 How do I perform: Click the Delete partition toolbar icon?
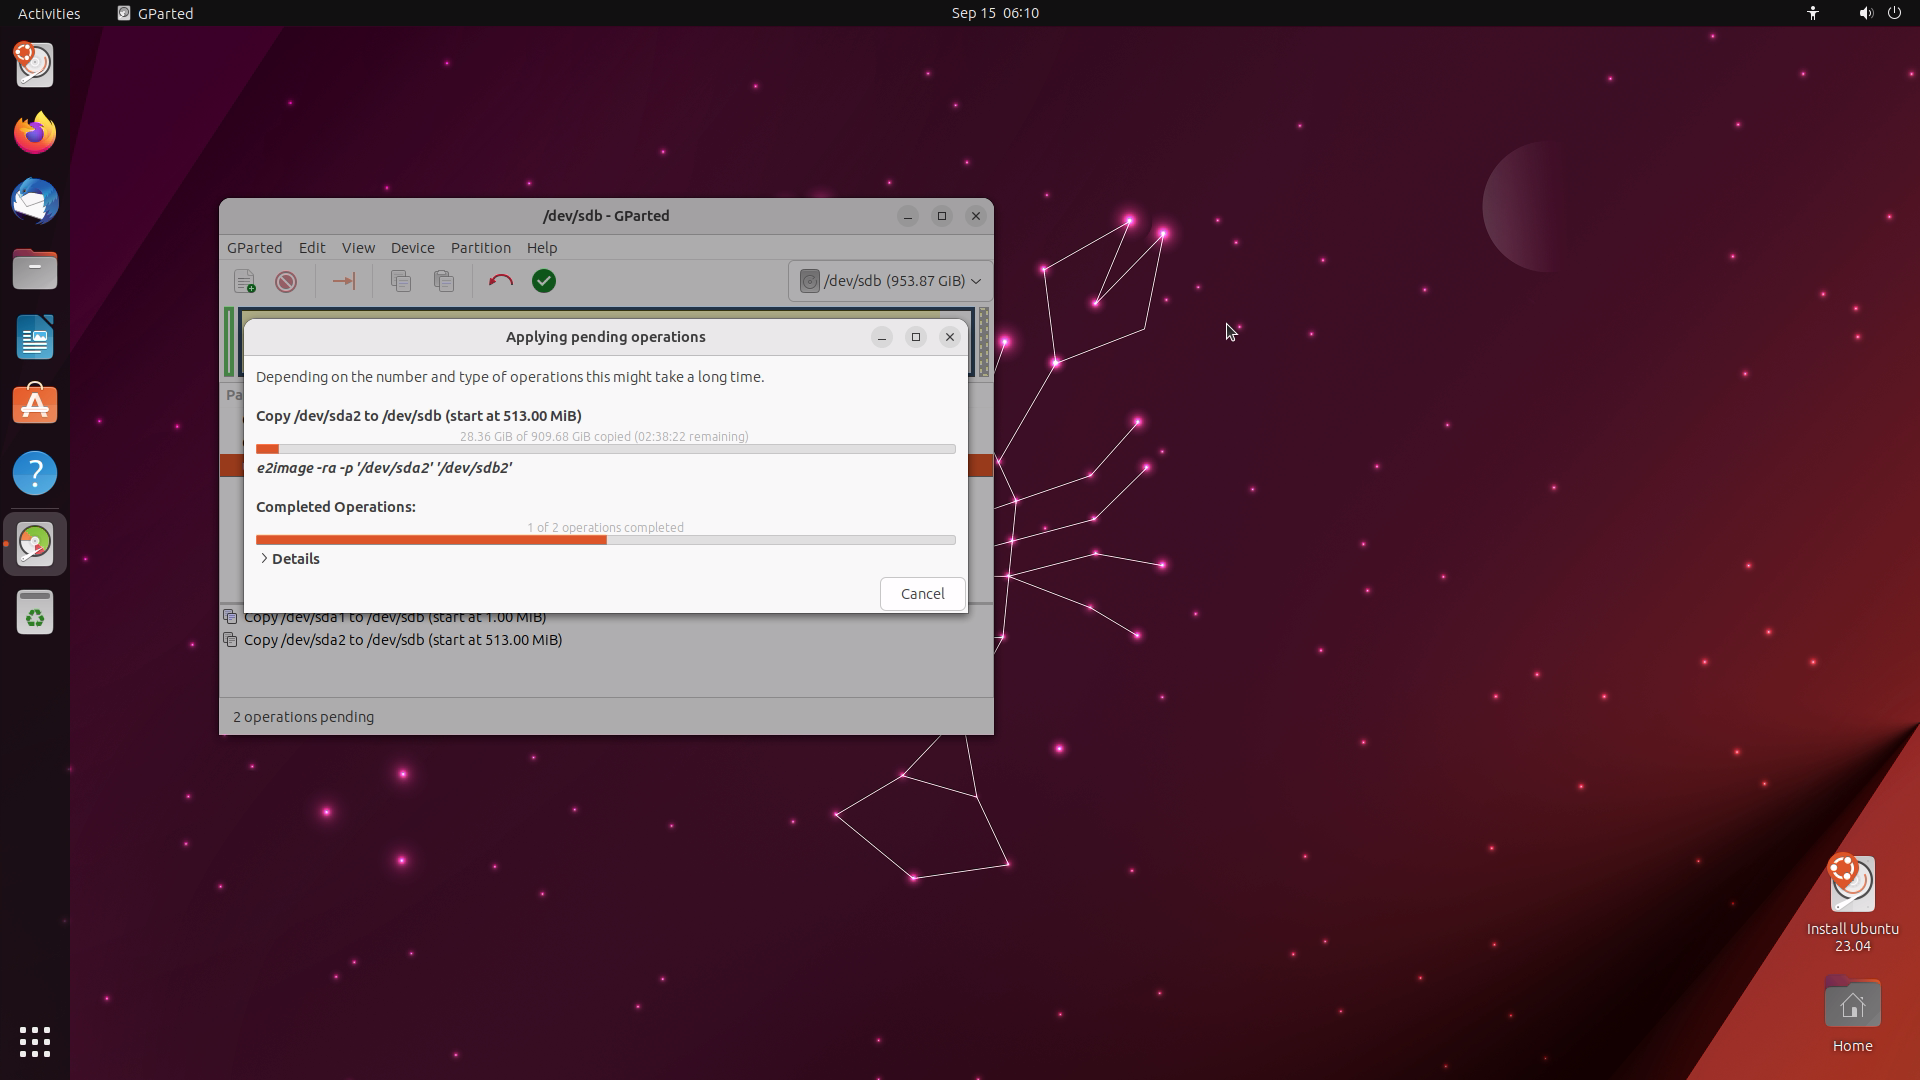point(286,281)
